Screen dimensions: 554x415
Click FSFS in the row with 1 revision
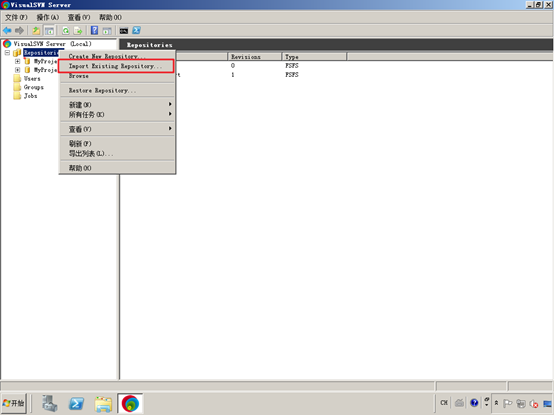coord(292,75)
